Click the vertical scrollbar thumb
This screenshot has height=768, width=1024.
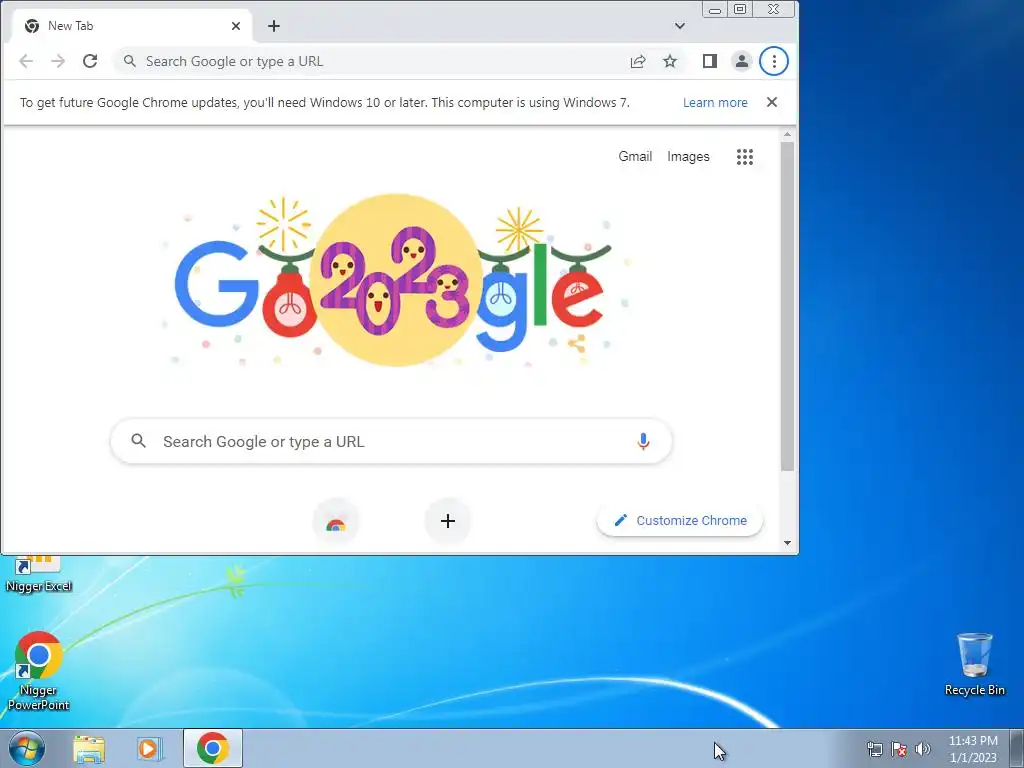(787, 306)
